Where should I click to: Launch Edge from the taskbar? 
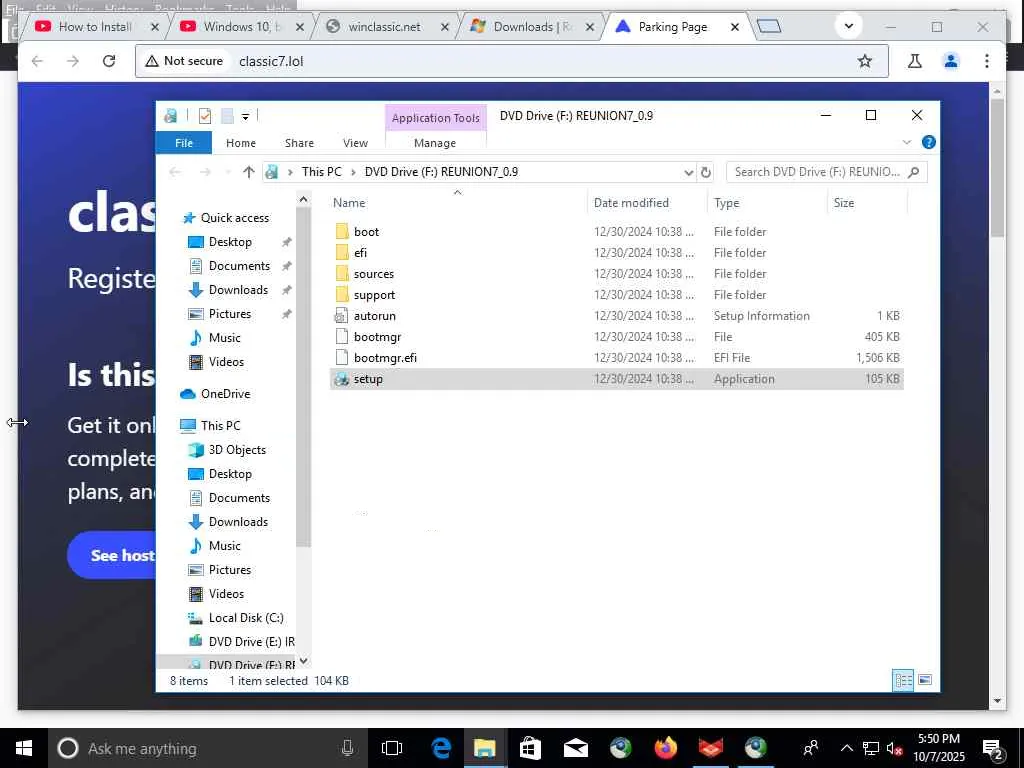(441, 748)
